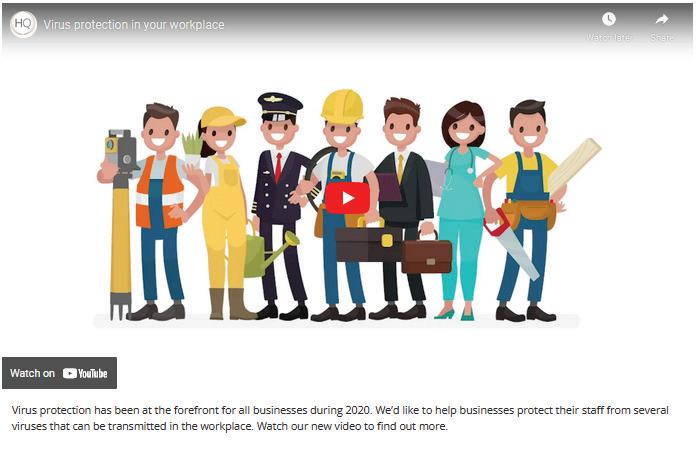
Task: Click the red YouTube play button
Action: pos(347,198)
